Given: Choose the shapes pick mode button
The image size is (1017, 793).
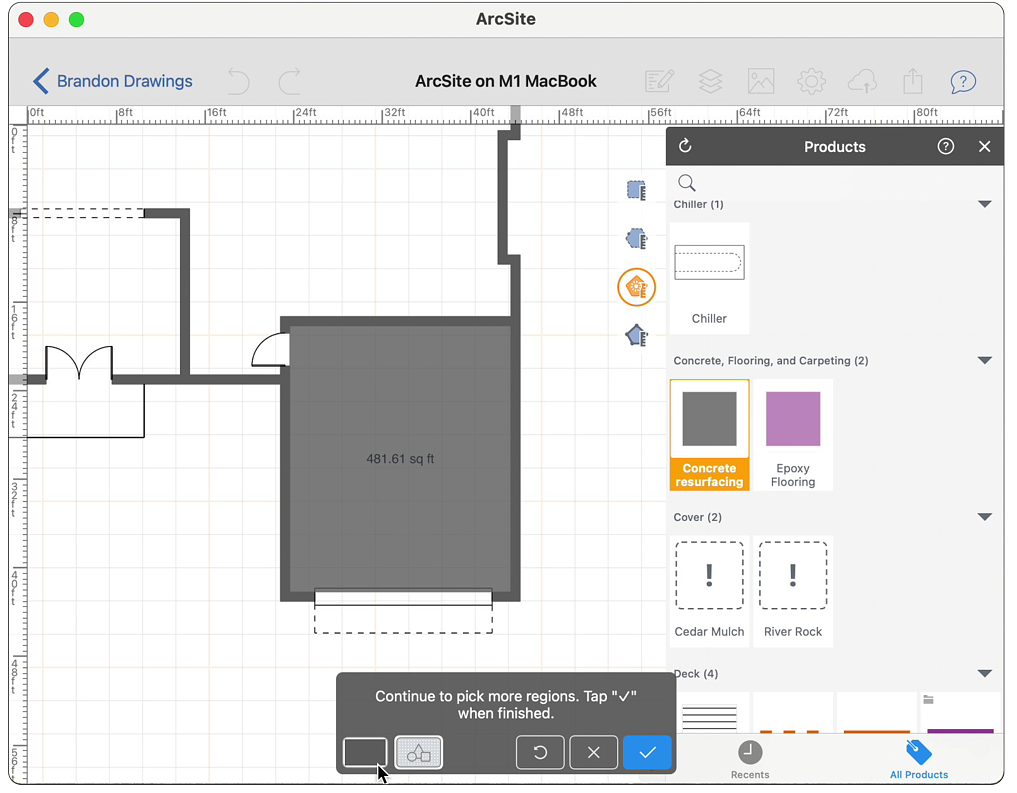Looking at the screenshot, I should point(418,752).
